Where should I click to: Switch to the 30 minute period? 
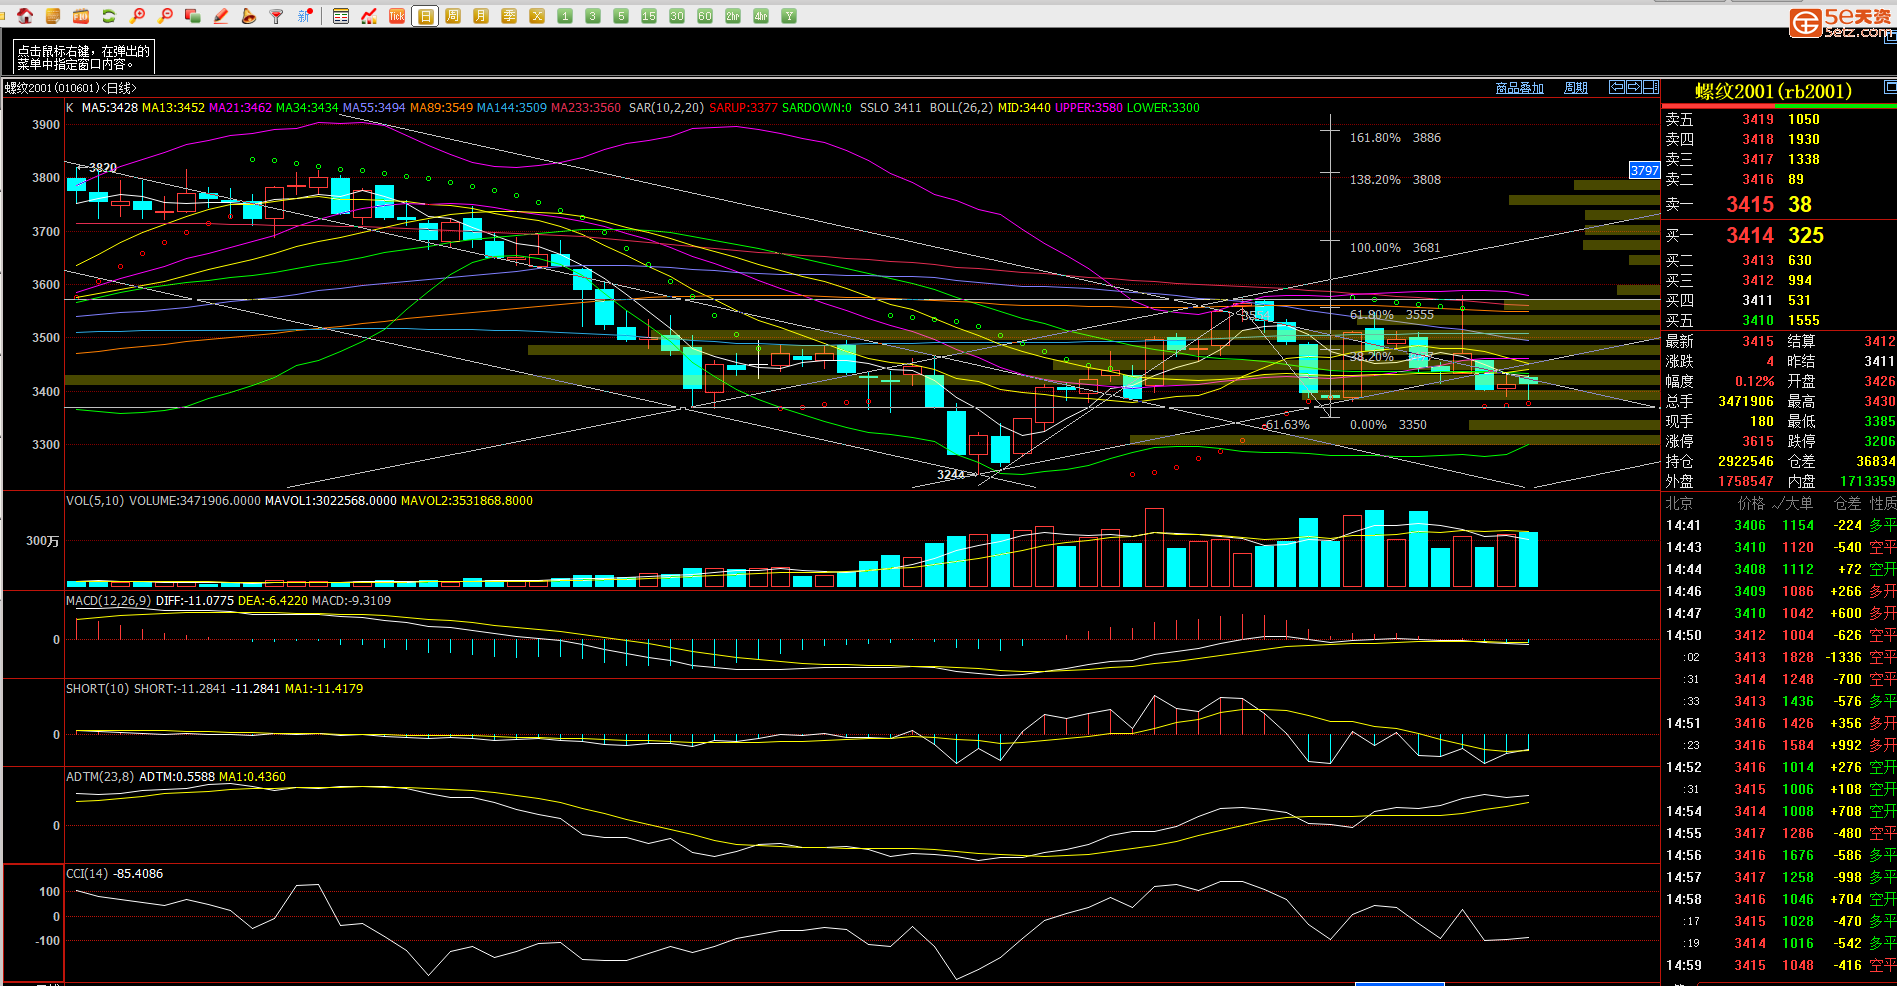(x=677, y=16)
